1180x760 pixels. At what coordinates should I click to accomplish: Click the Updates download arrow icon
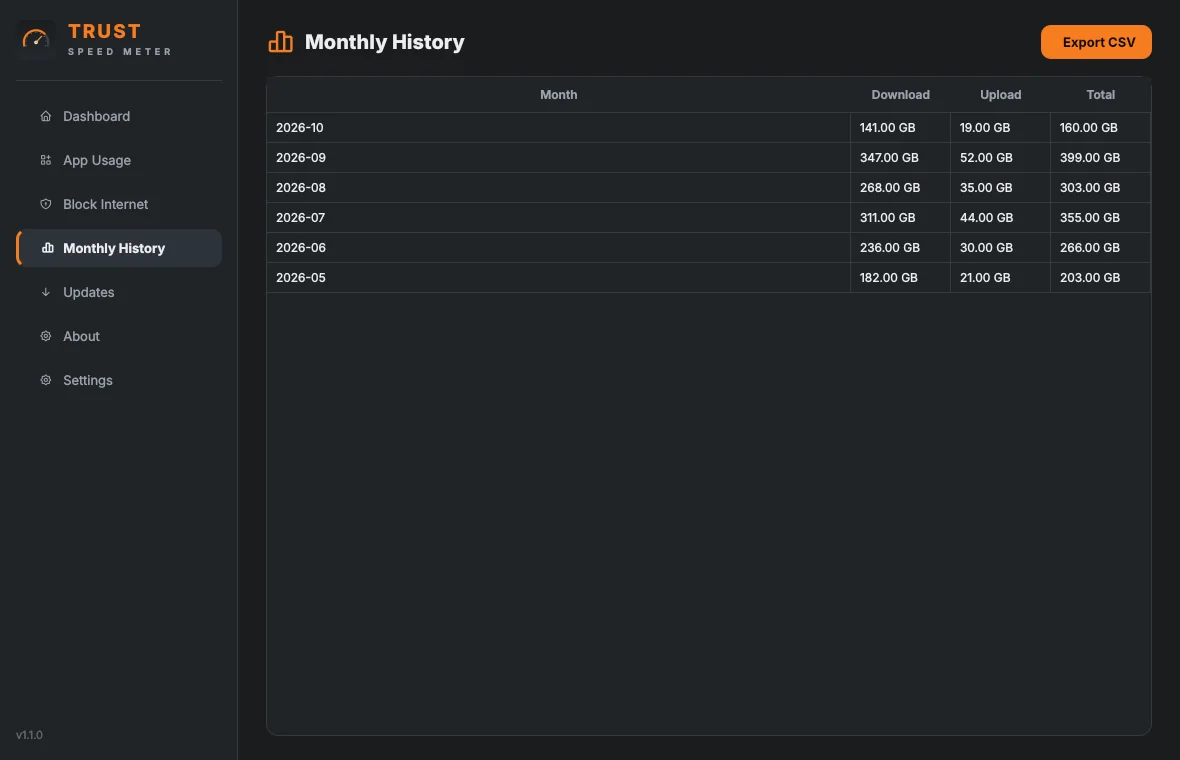(46, 292)
